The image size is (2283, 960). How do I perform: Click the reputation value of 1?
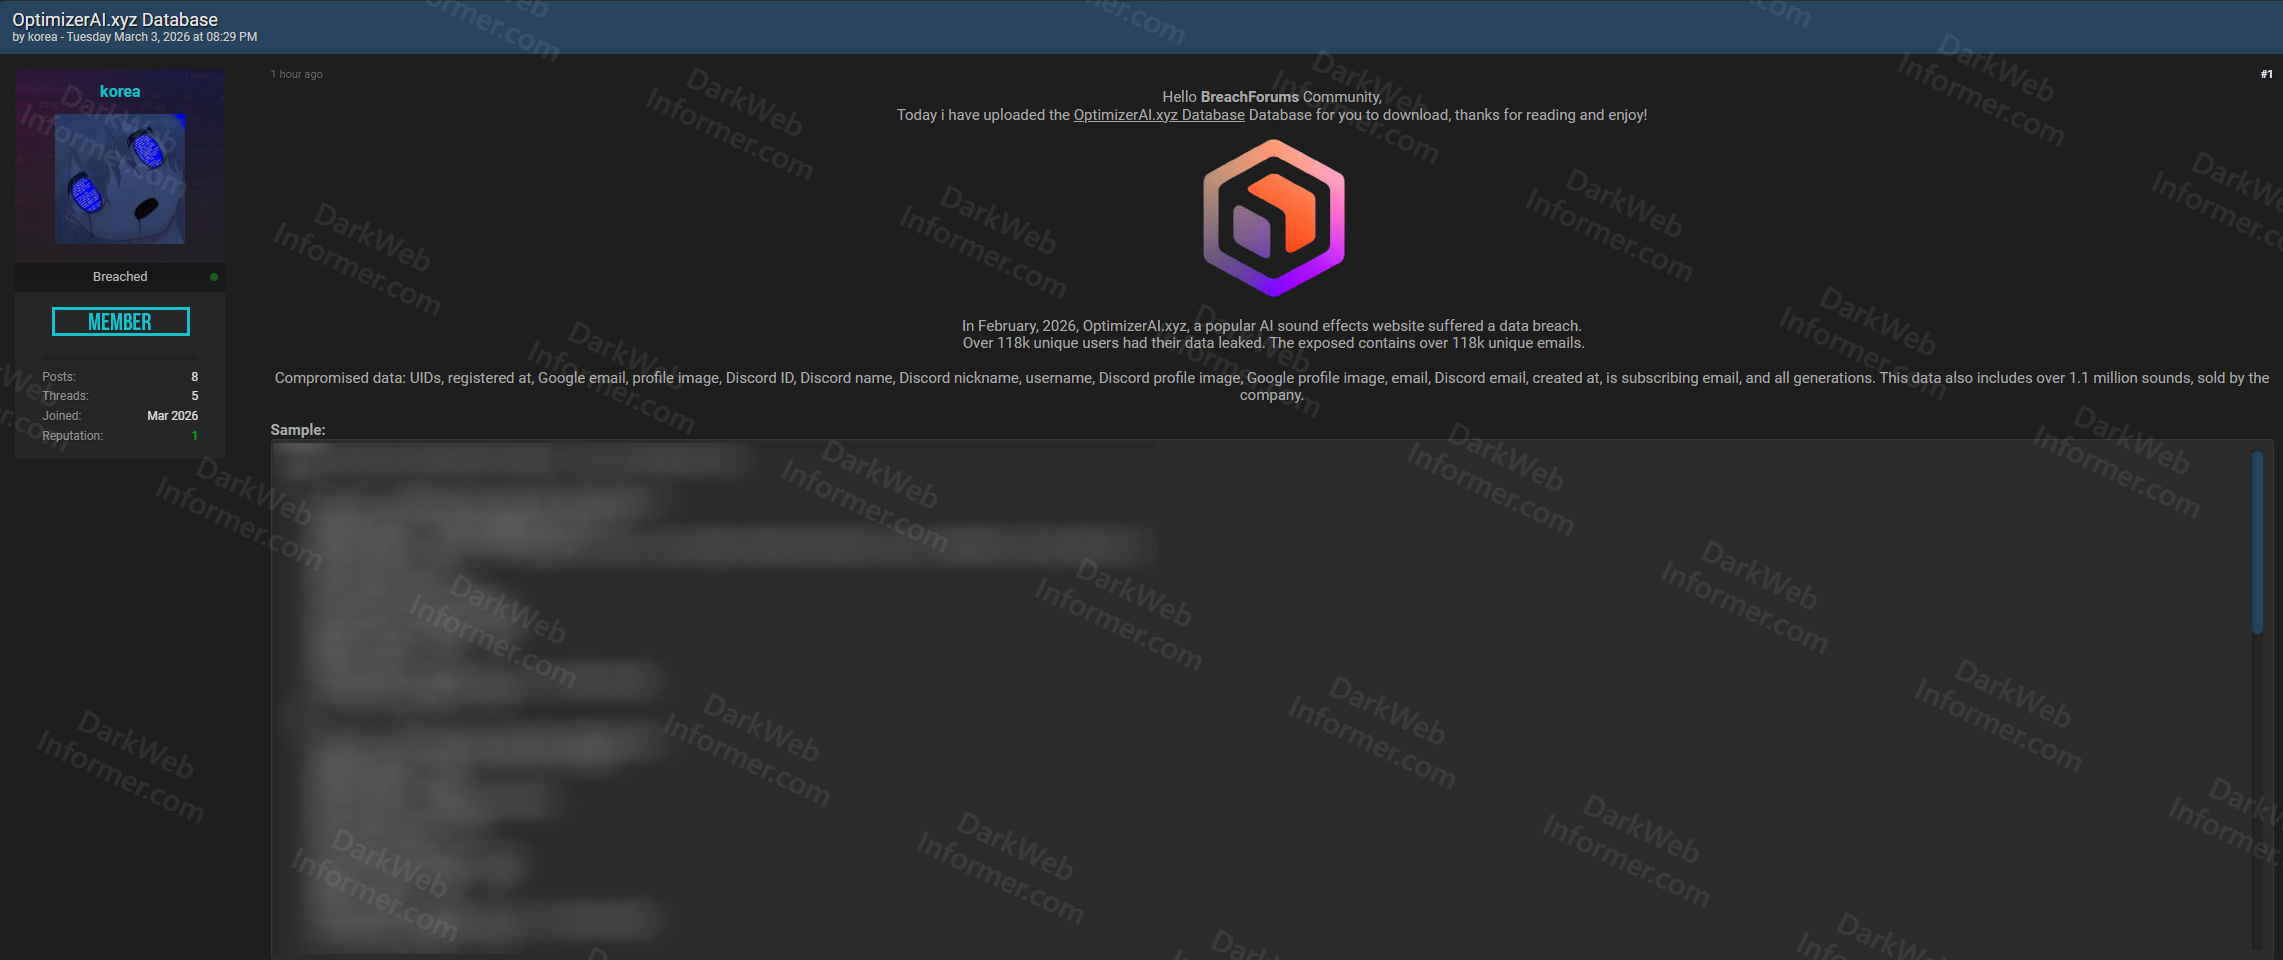point(194,435)
